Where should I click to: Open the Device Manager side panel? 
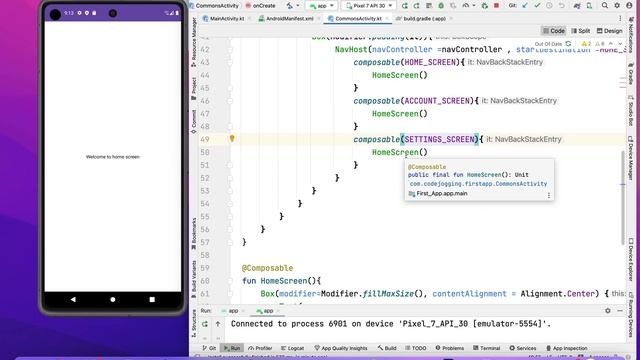tap(631, 158)
